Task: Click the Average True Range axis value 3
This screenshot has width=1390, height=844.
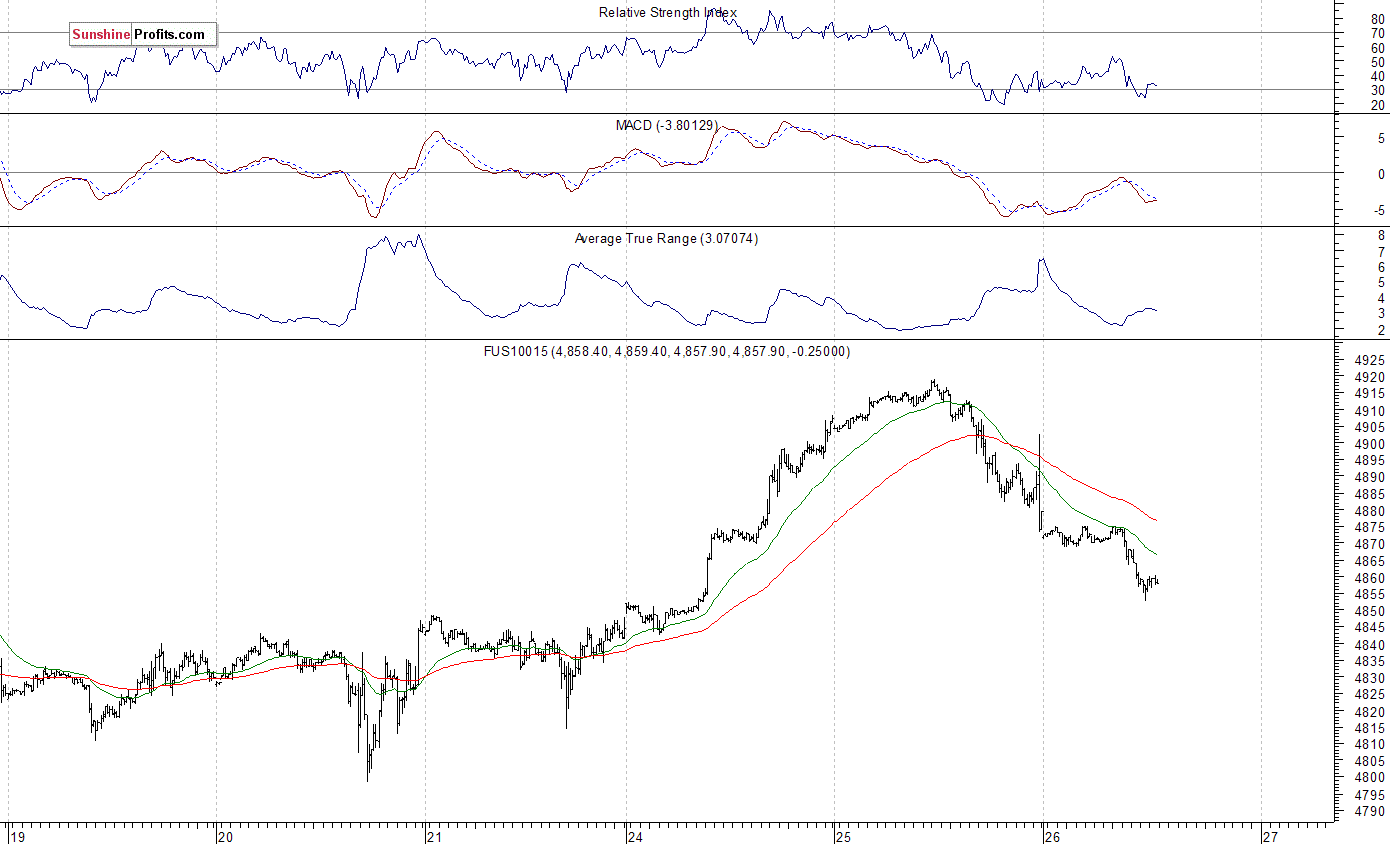Action: click(1381, 314)
